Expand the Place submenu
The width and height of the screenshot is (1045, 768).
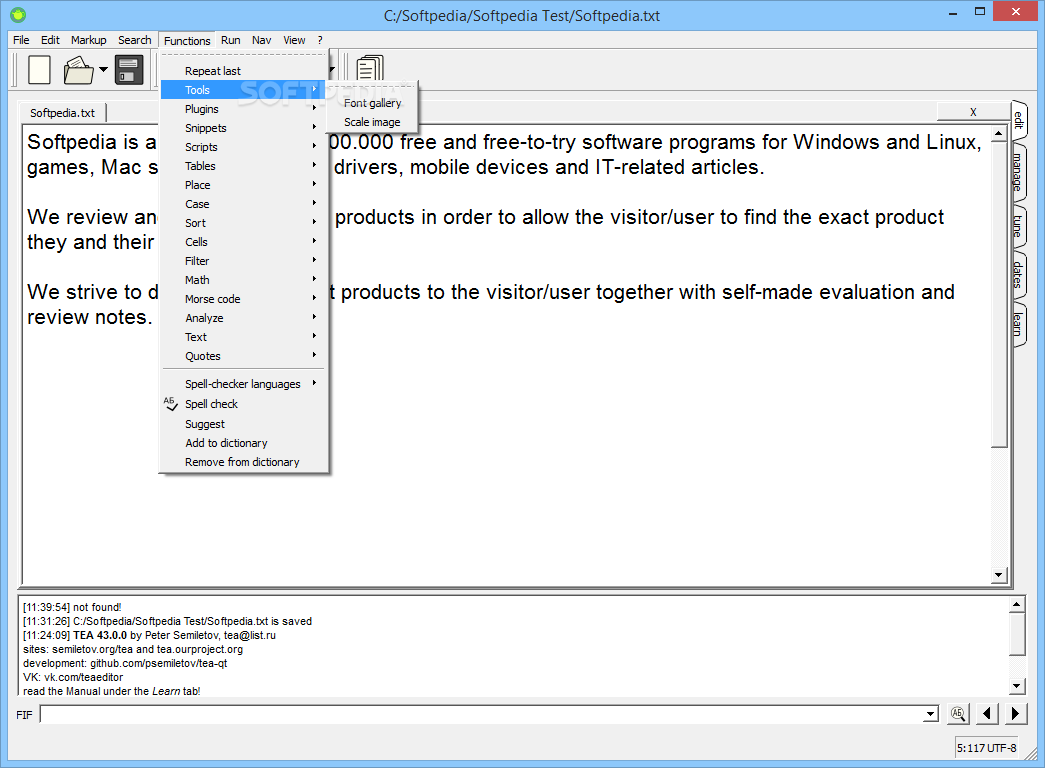(244, 185)
